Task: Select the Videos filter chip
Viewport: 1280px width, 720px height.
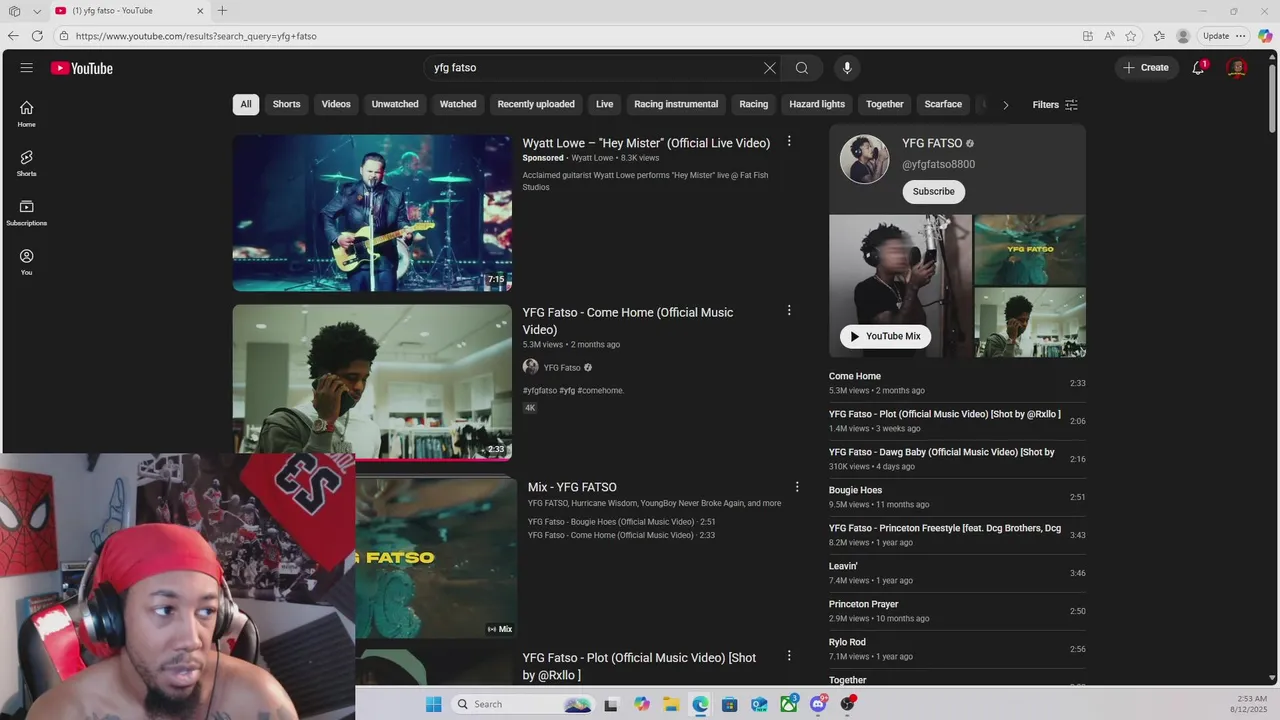Action: coord(336,104)
